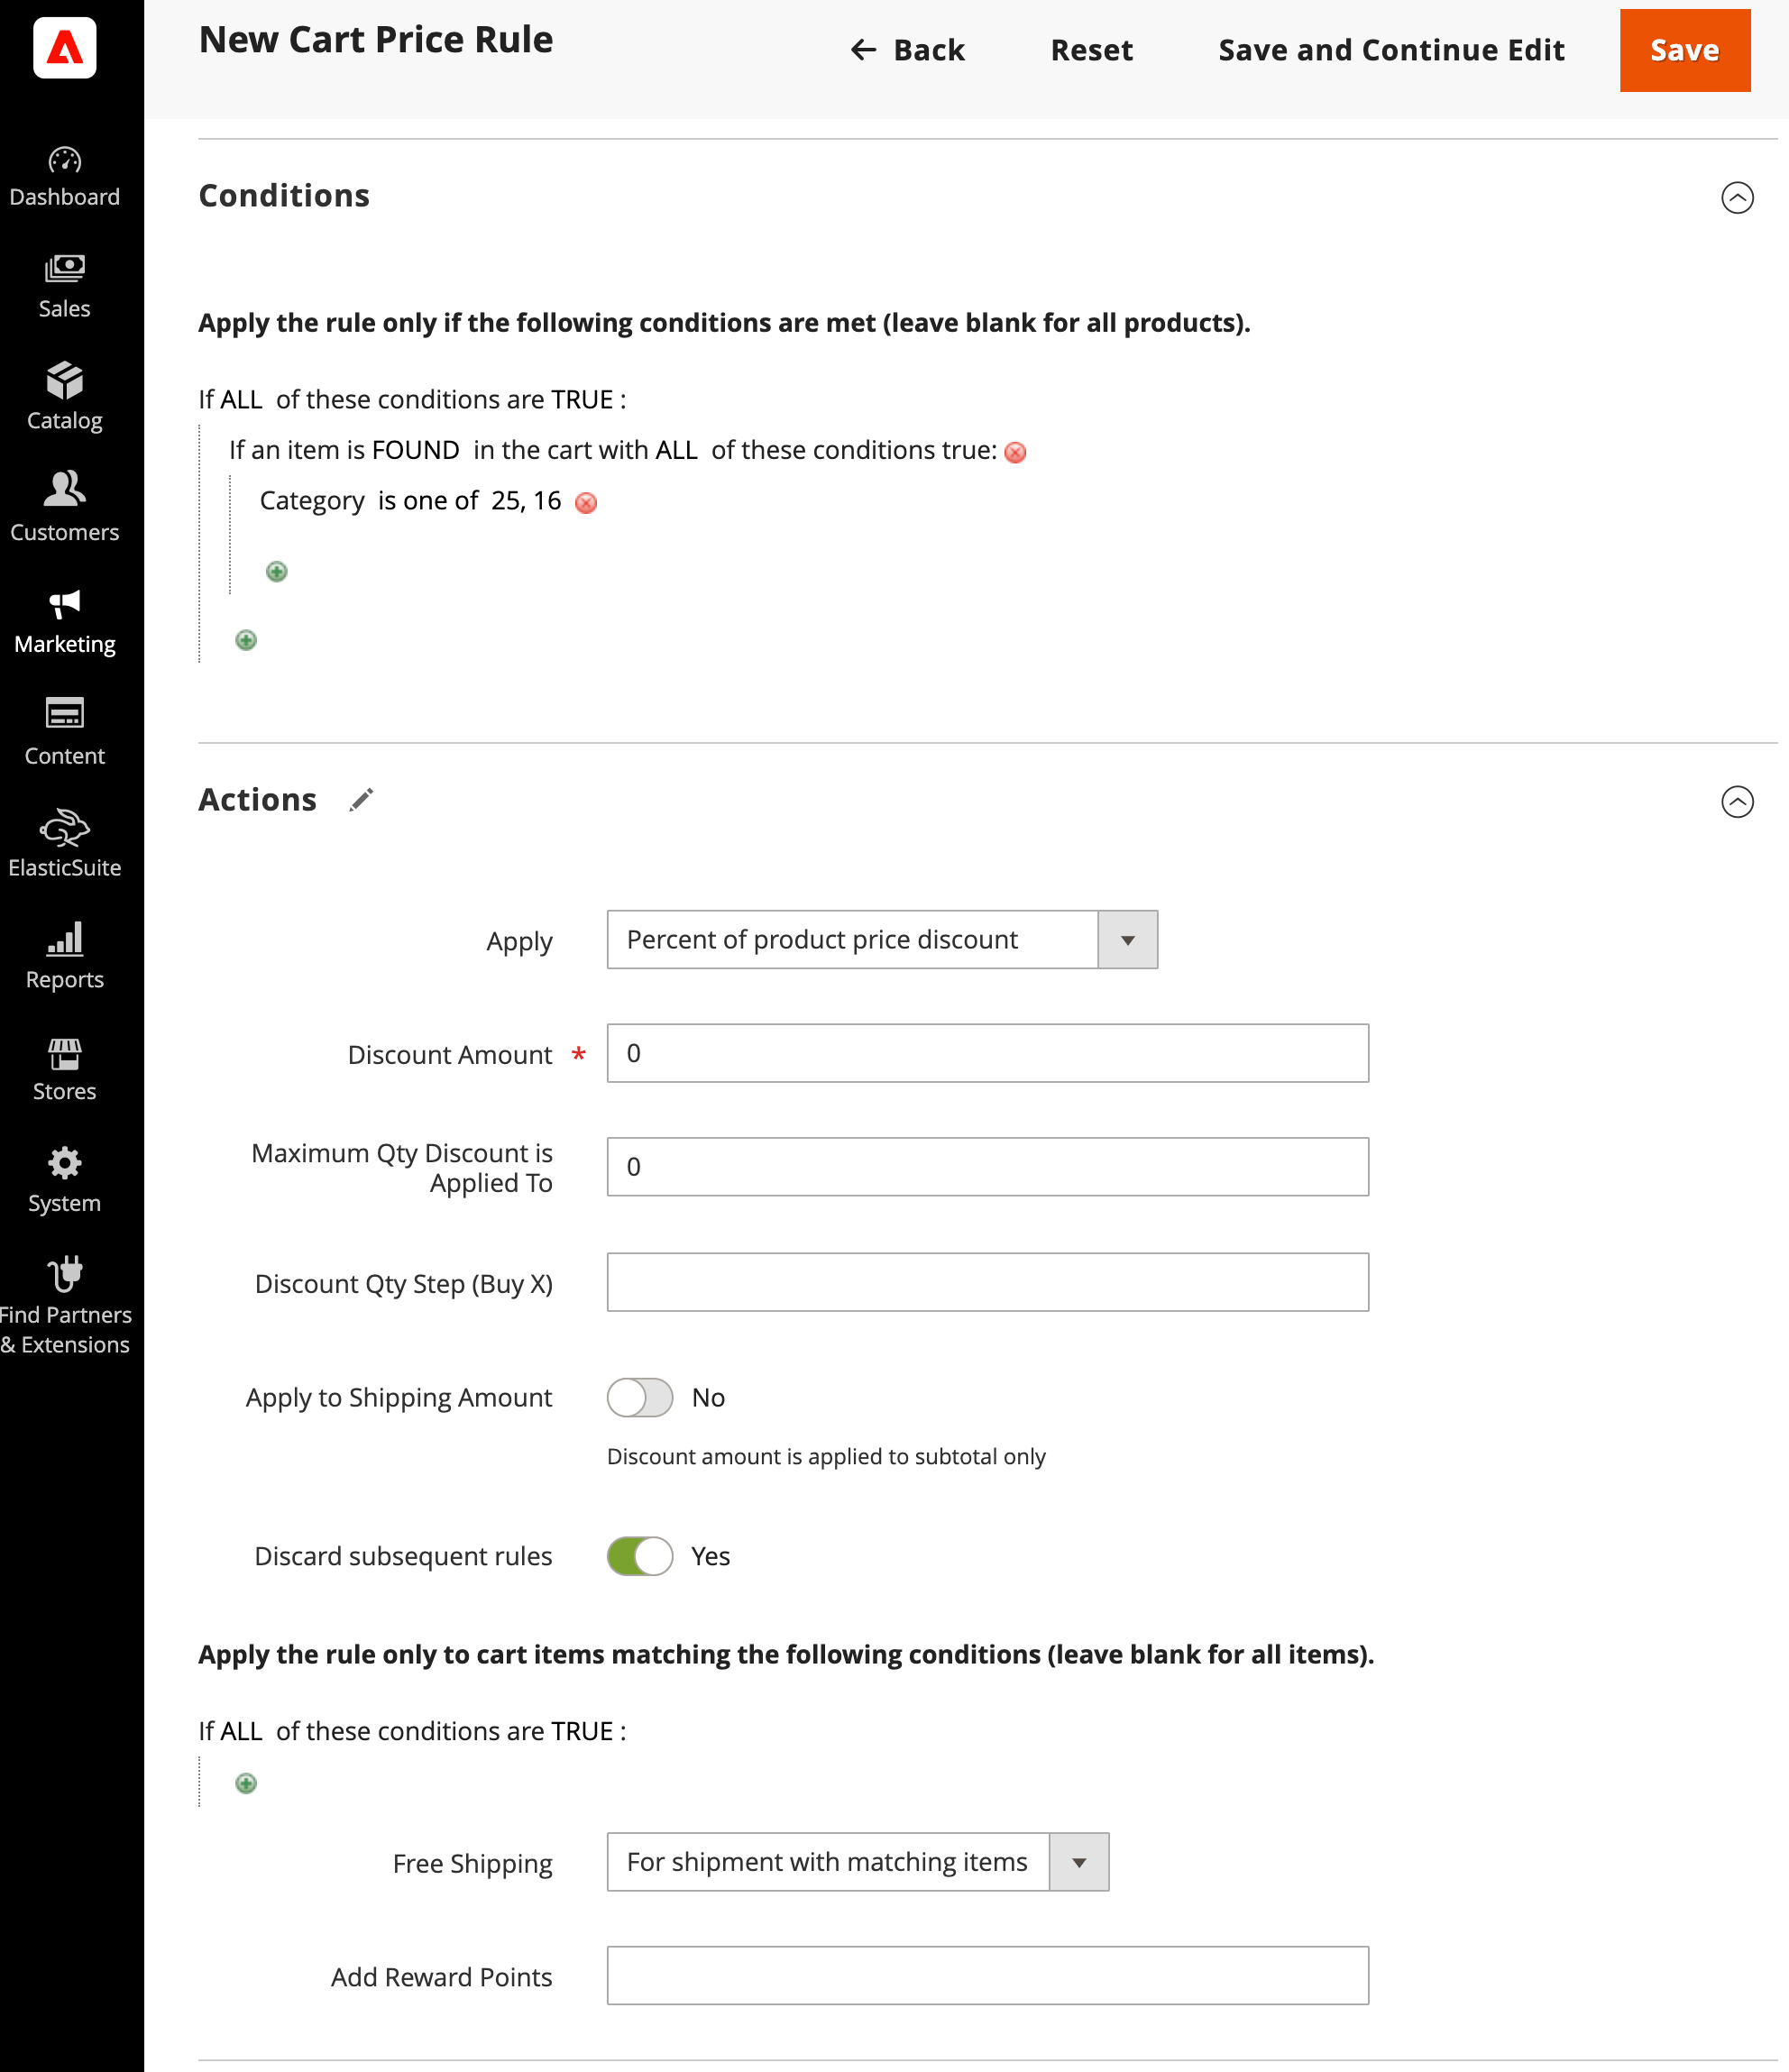Open the Marketing section
1789x2072 pixels.
64,622
